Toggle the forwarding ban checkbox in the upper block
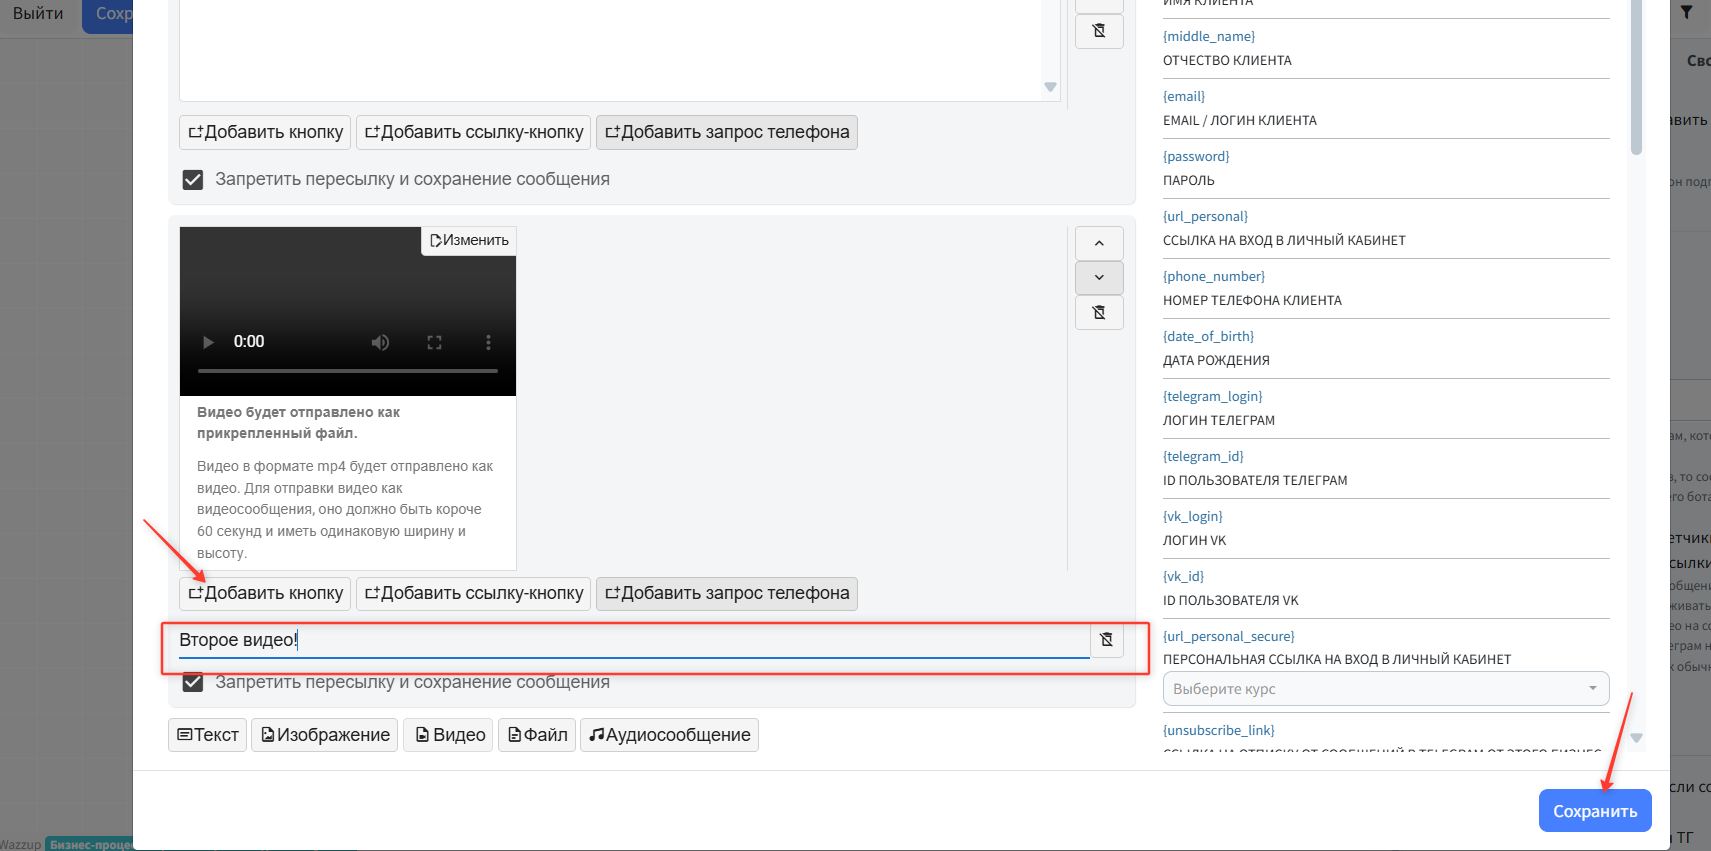This screenshot has width=1711, height=851. click(193, 180)
